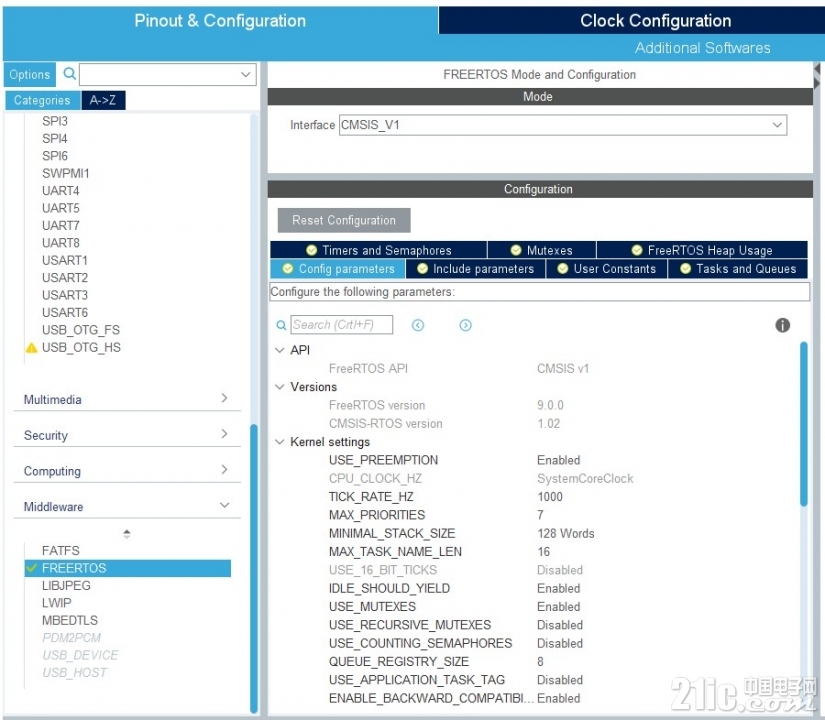Select FREERTOS in the Middleware list
This screenshot has height=720, width=825.
[128, 568]
